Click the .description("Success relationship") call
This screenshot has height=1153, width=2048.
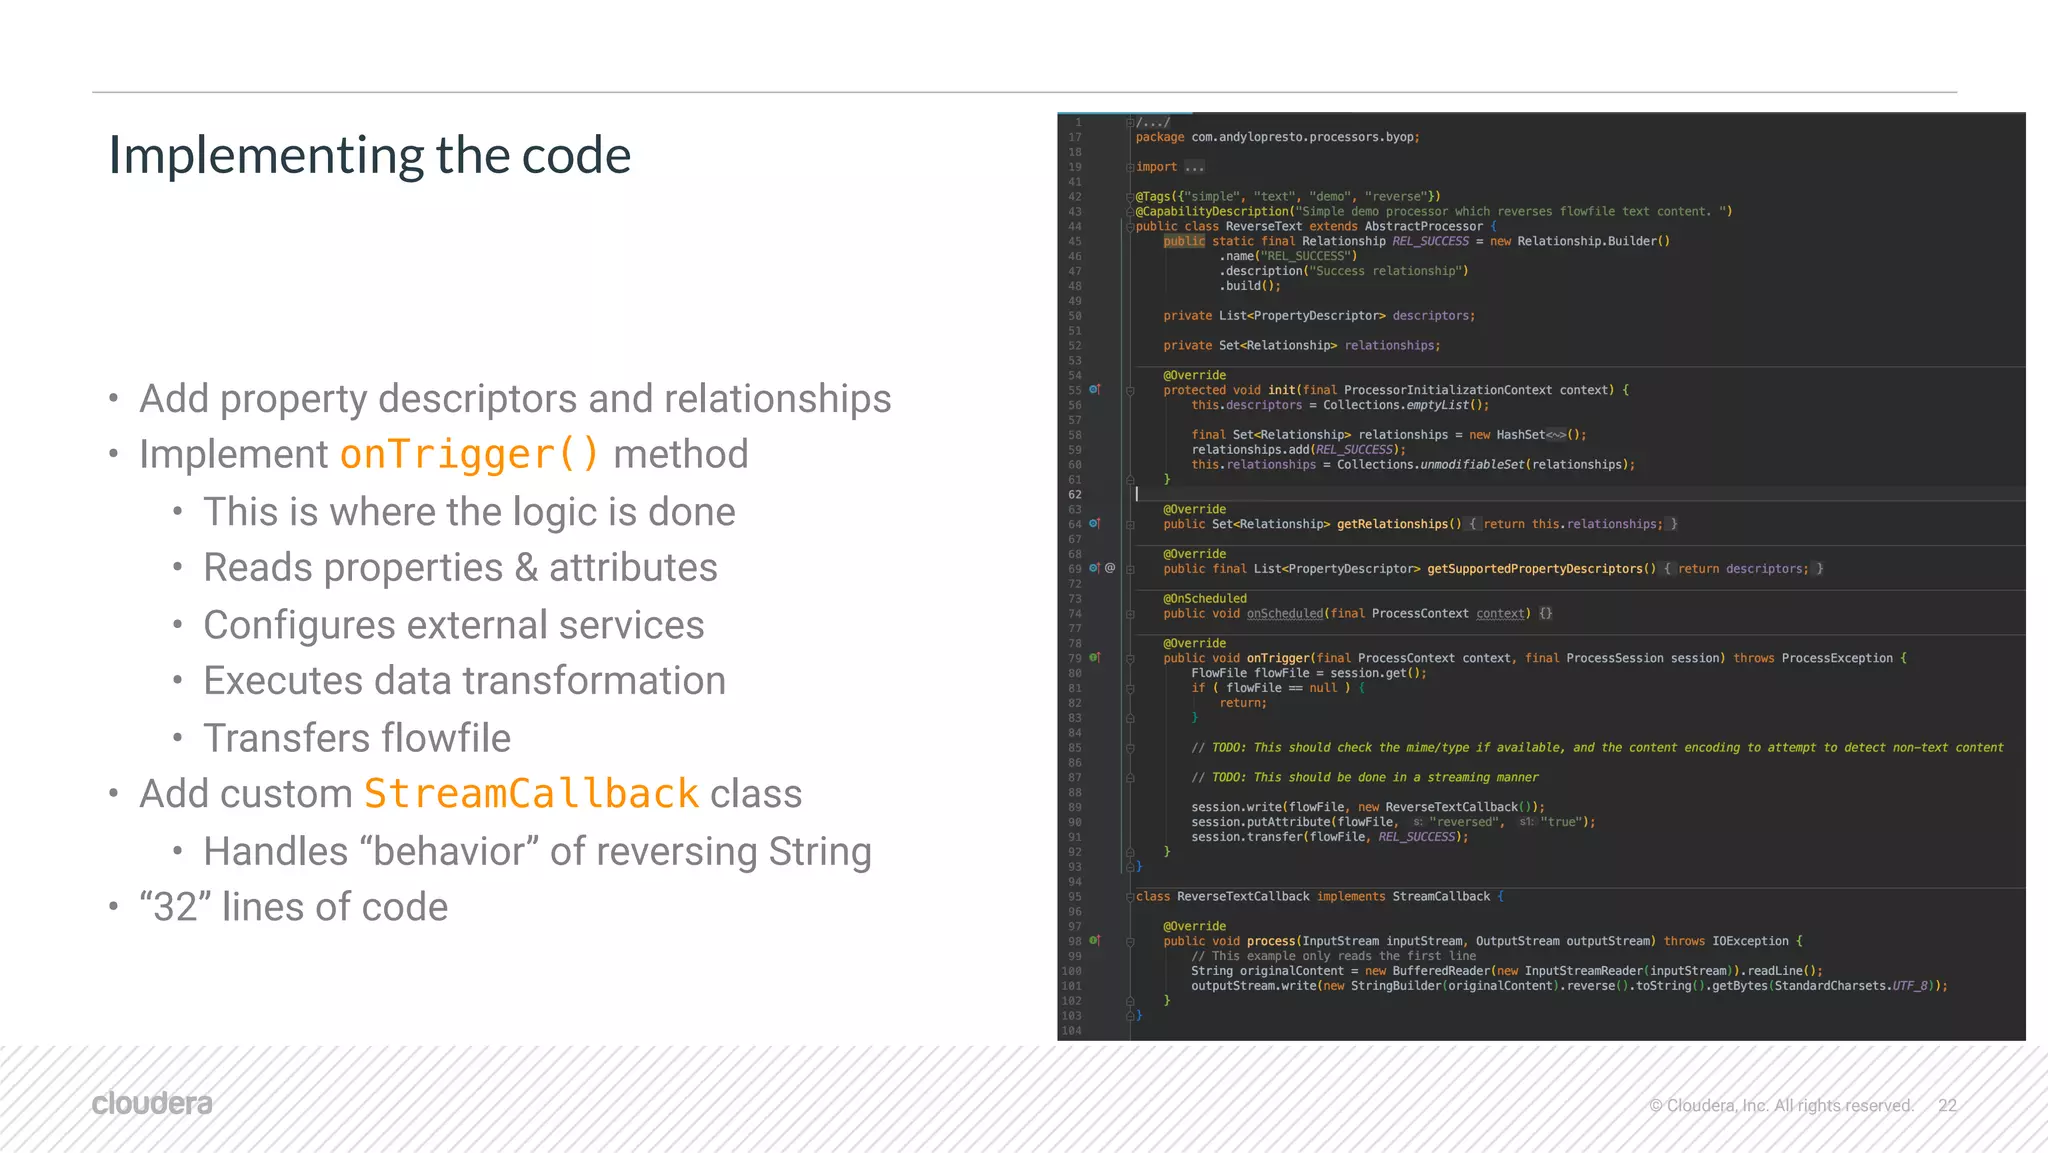(x=1344, y=271)
